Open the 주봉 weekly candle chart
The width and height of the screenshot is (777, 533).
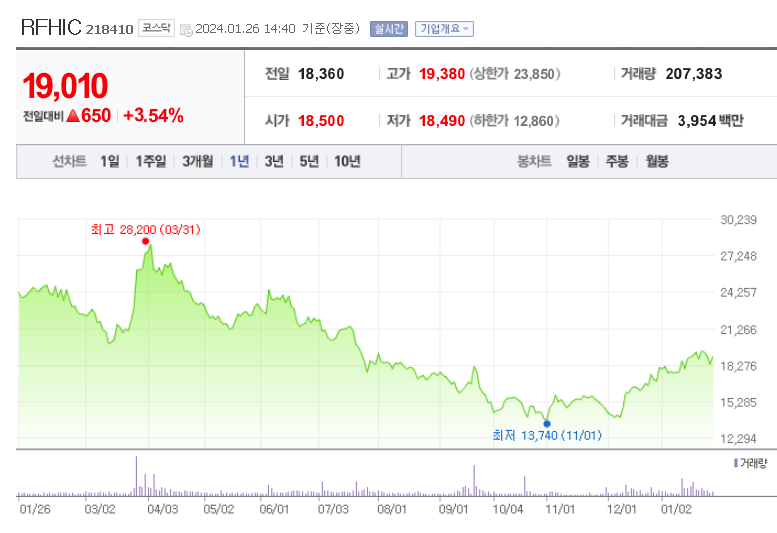617,161
